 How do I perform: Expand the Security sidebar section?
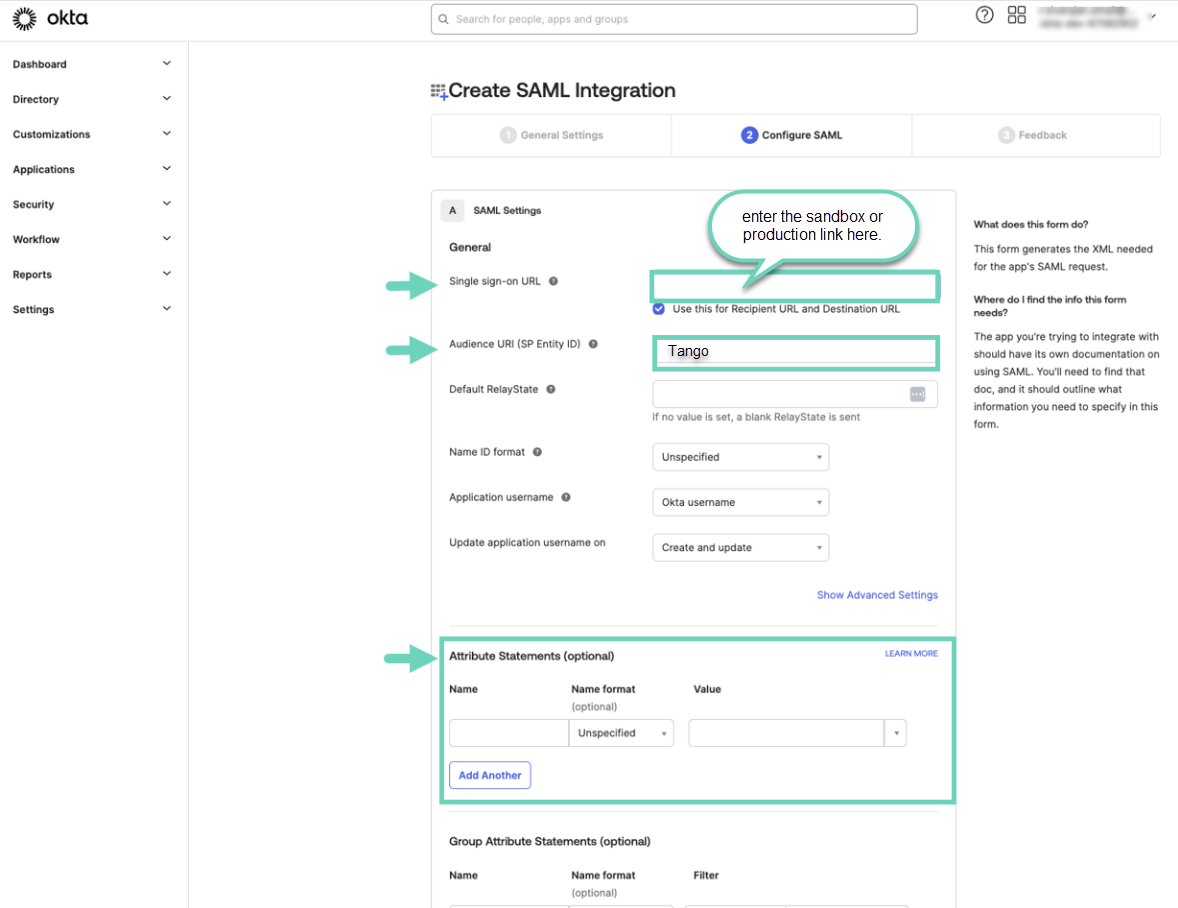(x=92, y=204)
